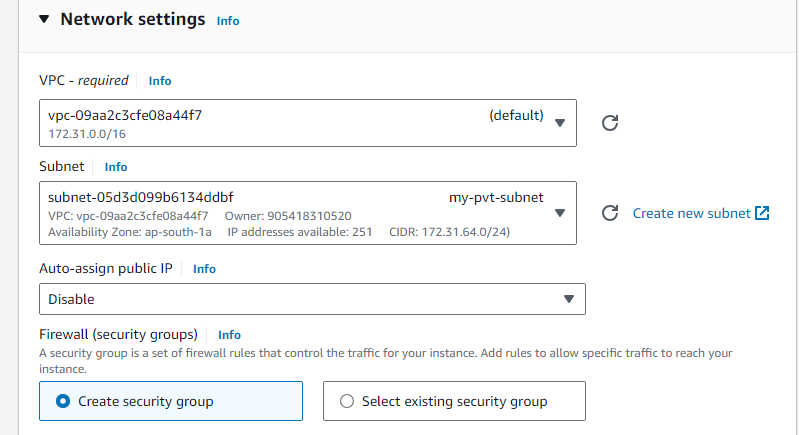
Task: Open Info link beside Subnet label
Action: [x=116, y=167]
